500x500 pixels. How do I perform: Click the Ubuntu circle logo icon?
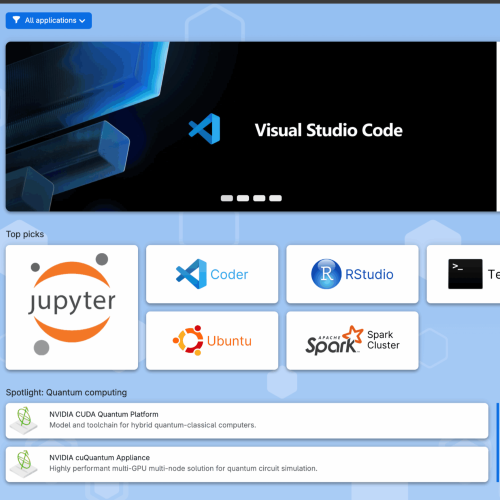188,340
